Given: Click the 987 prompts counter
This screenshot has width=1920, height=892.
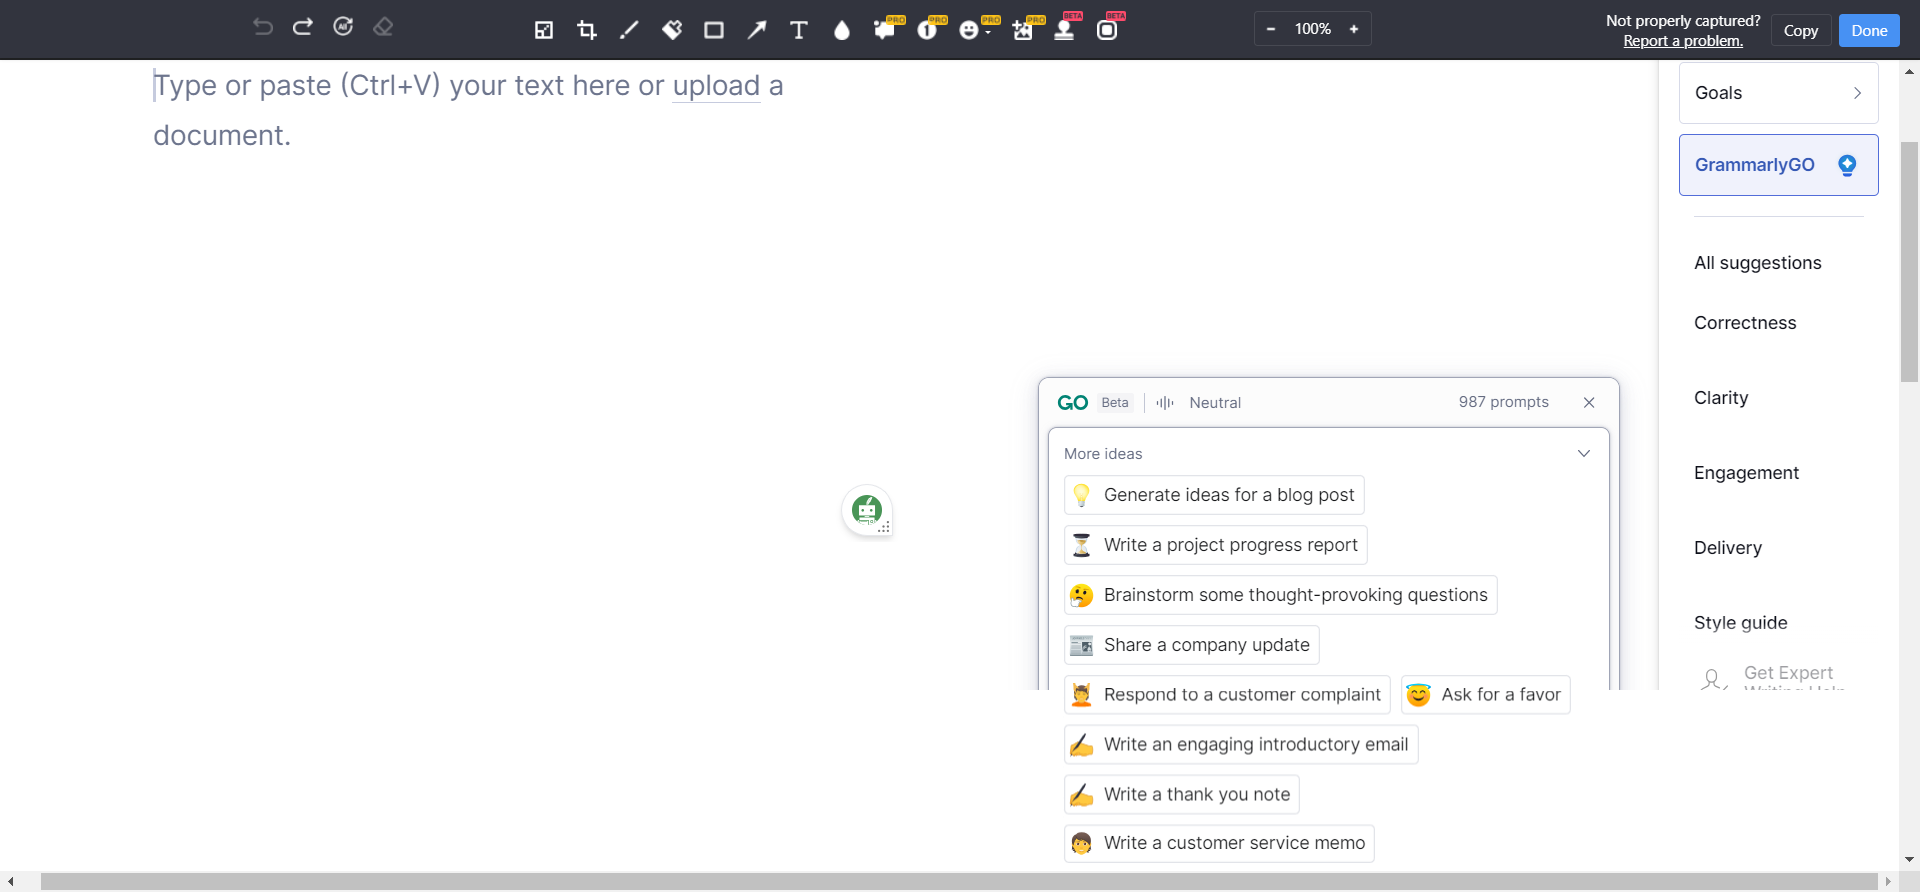Looking at the screenshot, I should [1503, 402].
